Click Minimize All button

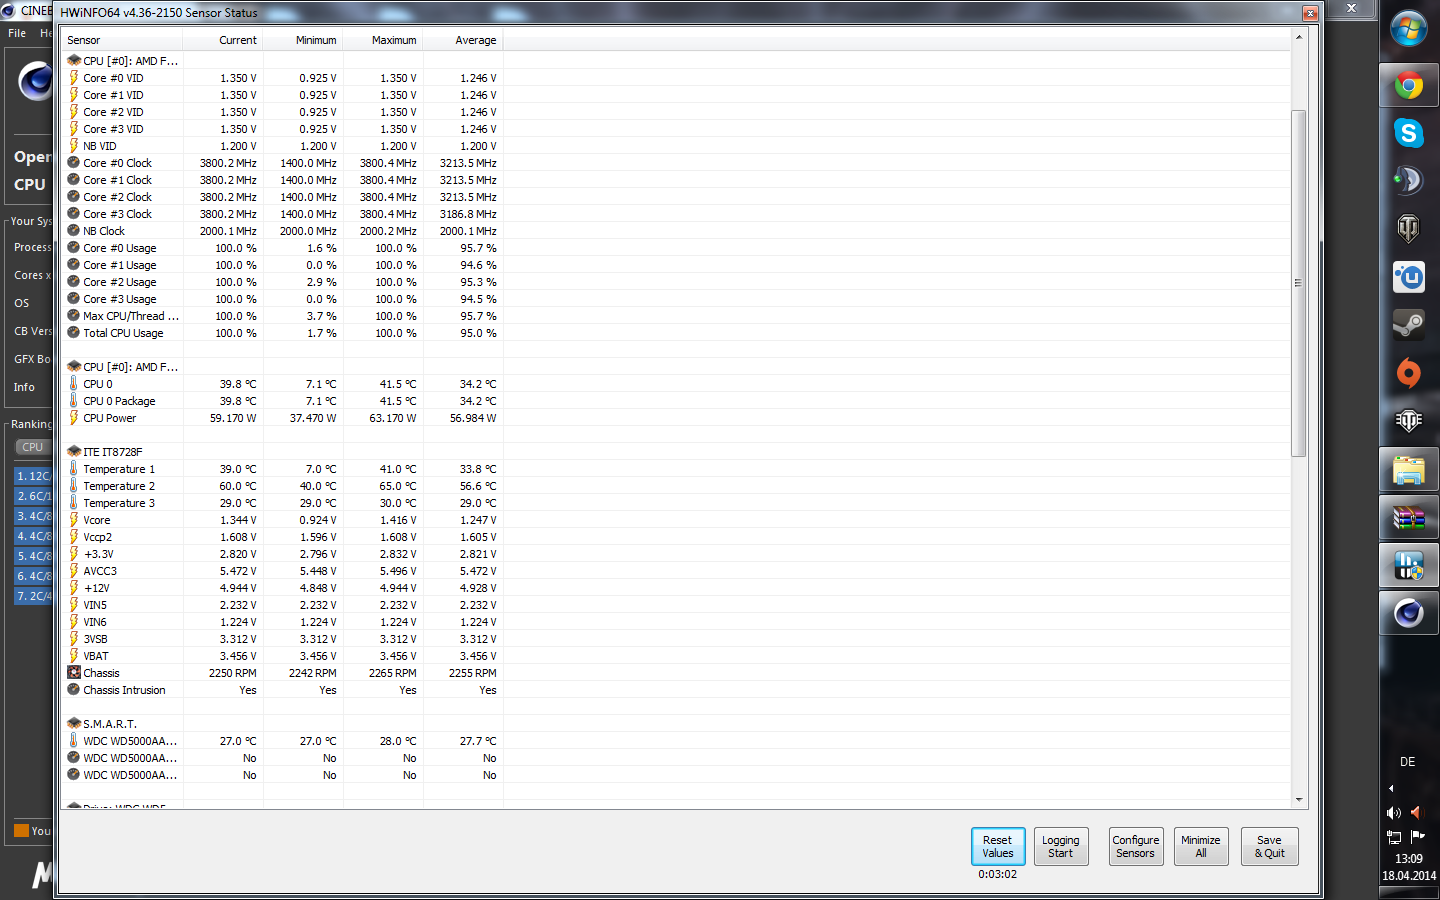[1200, 847]
